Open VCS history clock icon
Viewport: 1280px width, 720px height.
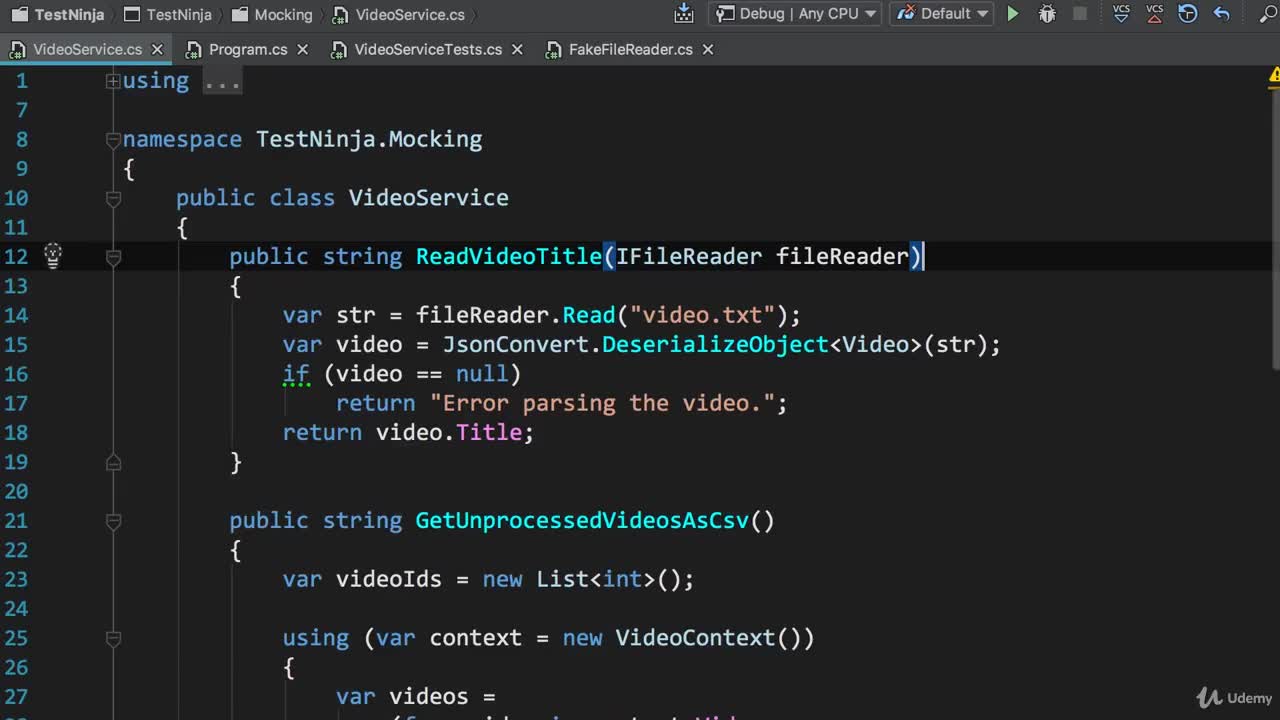[x=1188, y=14]
